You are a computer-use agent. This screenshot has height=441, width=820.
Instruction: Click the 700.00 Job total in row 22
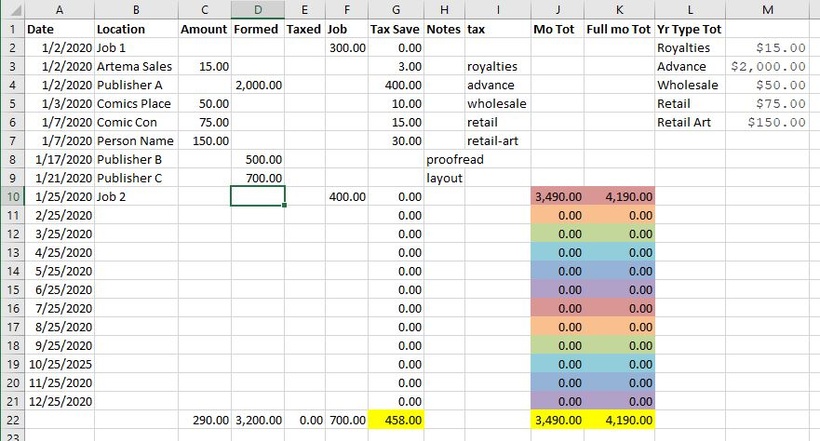(347, 420)
